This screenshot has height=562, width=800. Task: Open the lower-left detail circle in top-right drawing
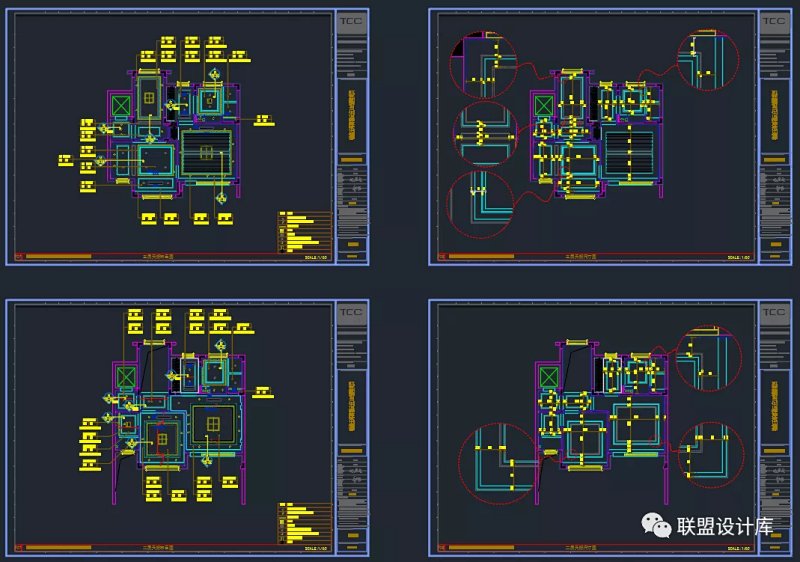pyautogui.click(x=480, y=204)
